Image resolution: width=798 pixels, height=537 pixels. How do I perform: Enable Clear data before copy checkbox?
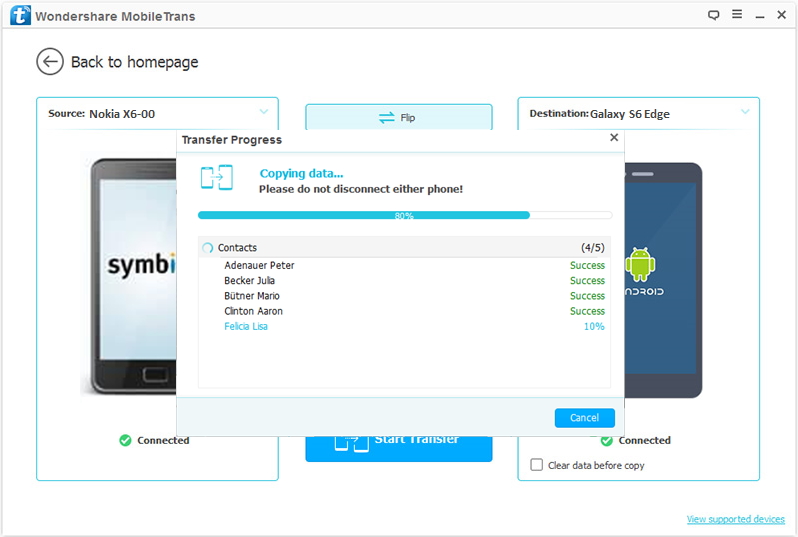pos(536,465)
